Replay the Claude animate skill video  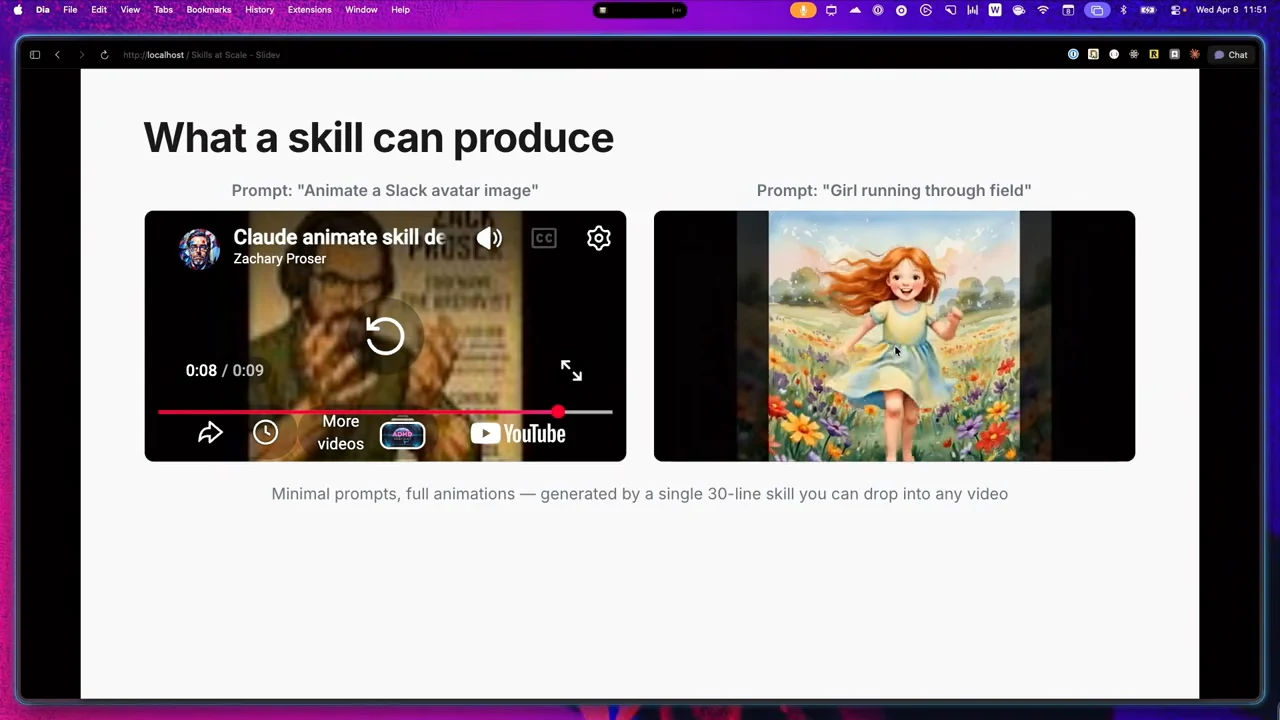(x=385, y=336)
